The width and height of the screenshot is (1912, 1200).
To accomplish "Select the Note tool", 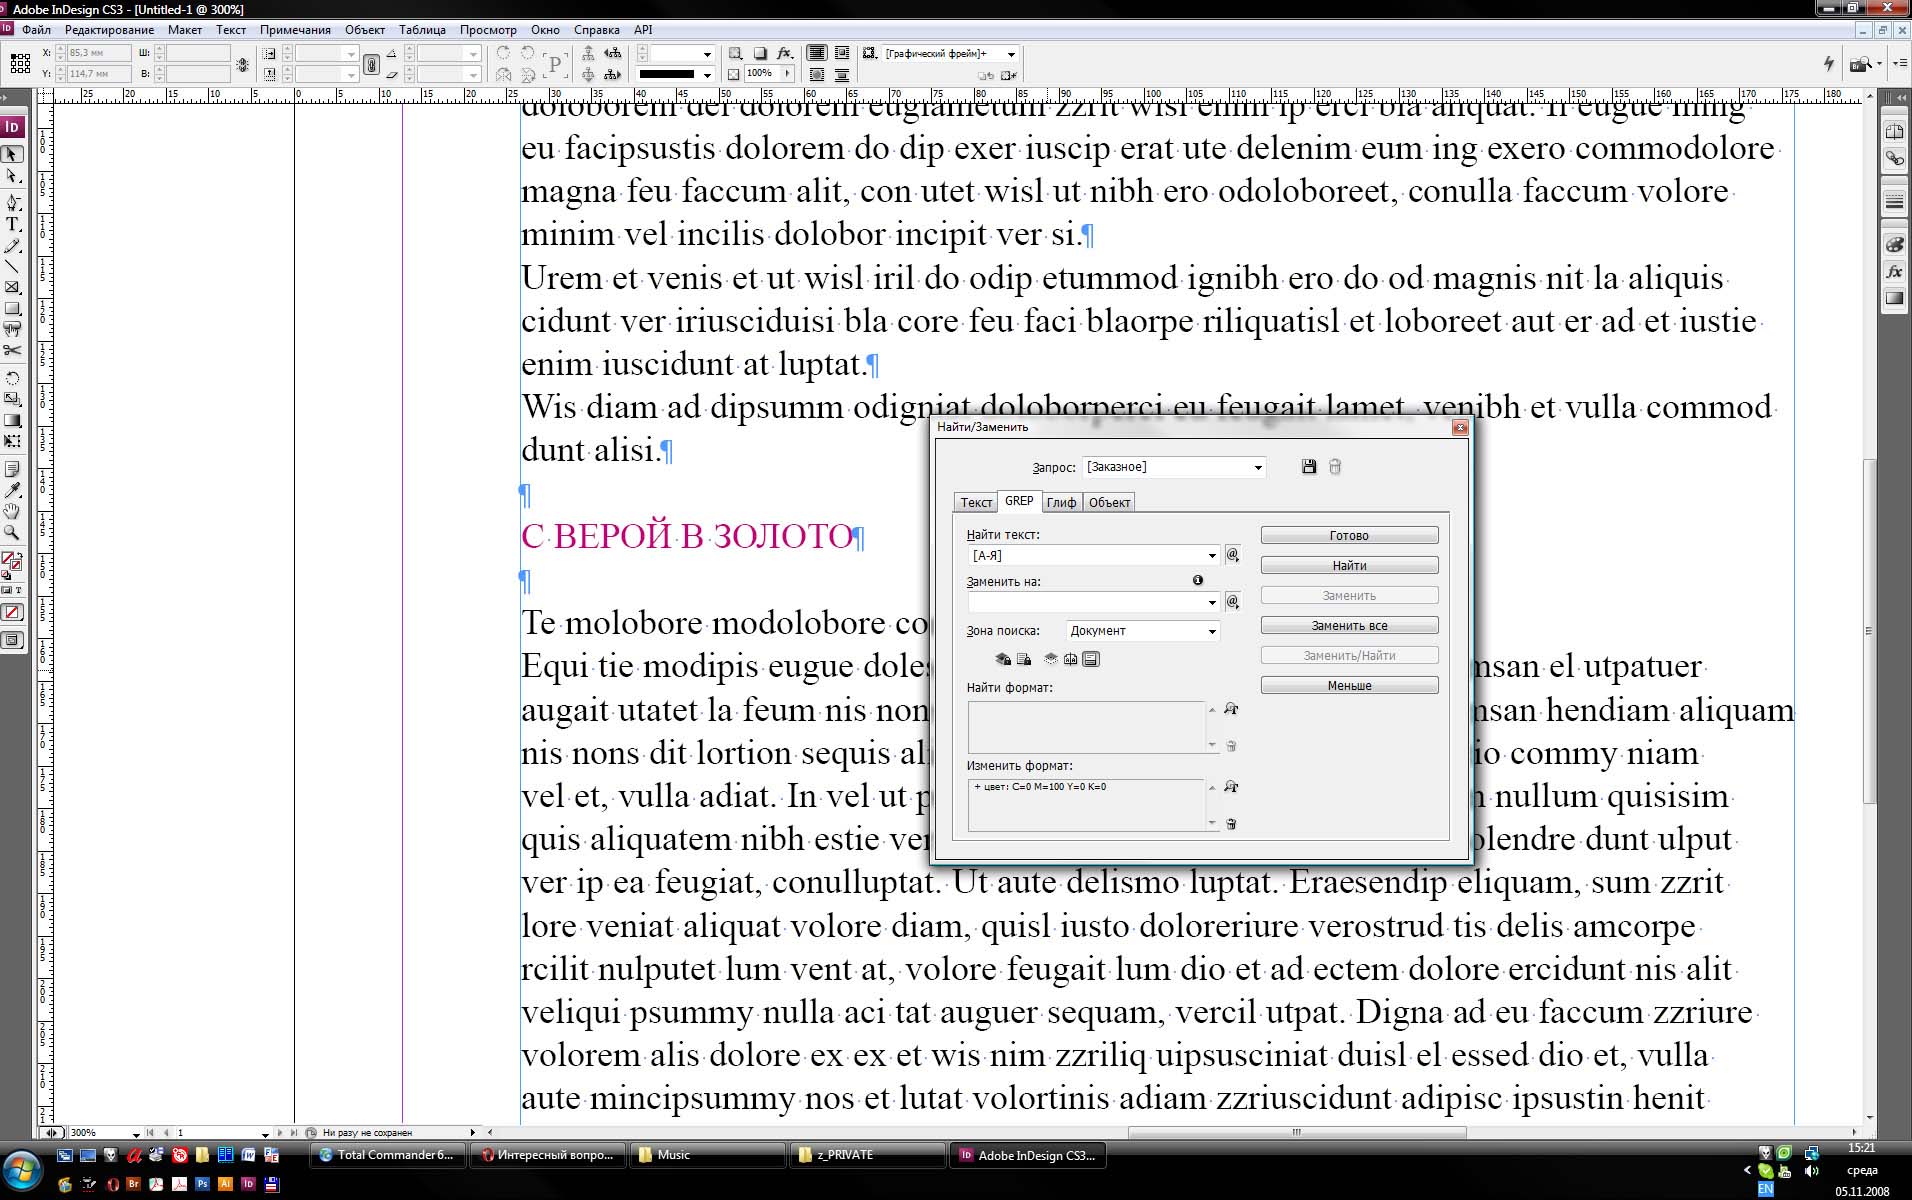I will click(12, 469).
